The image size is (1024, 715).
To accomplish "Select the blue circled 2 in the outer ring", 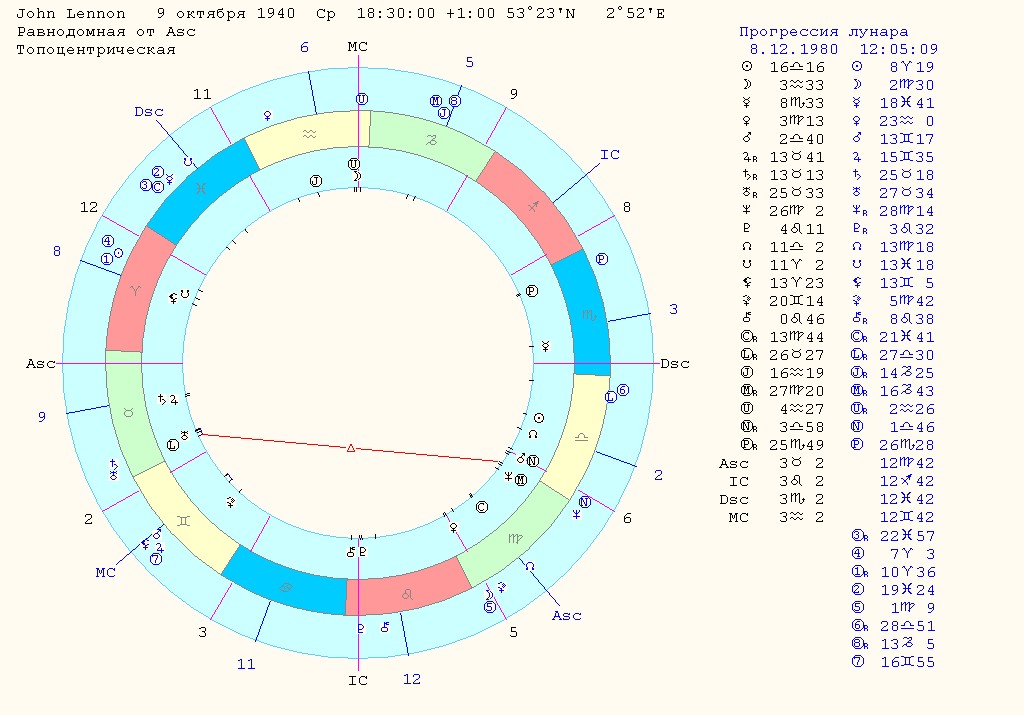I will [157, 172].
